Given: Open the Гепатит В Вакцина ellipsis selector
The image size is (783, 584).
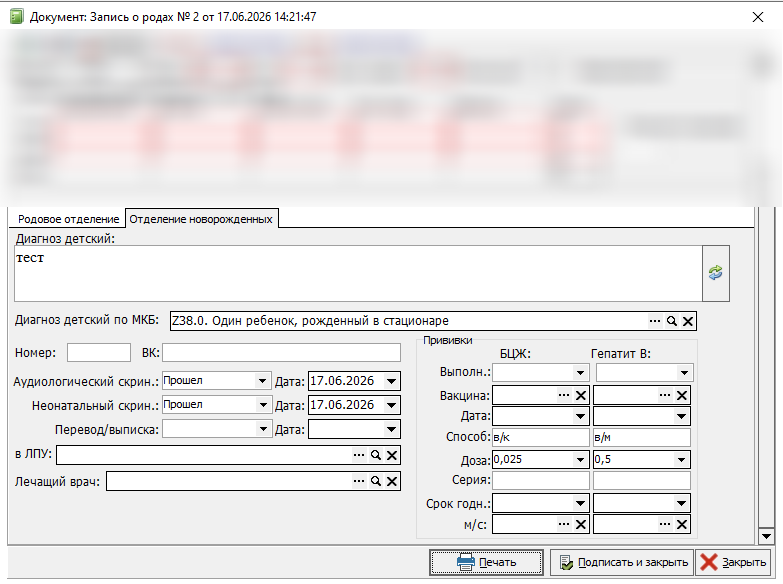Looking at the screenshot, I should point(665,395).
